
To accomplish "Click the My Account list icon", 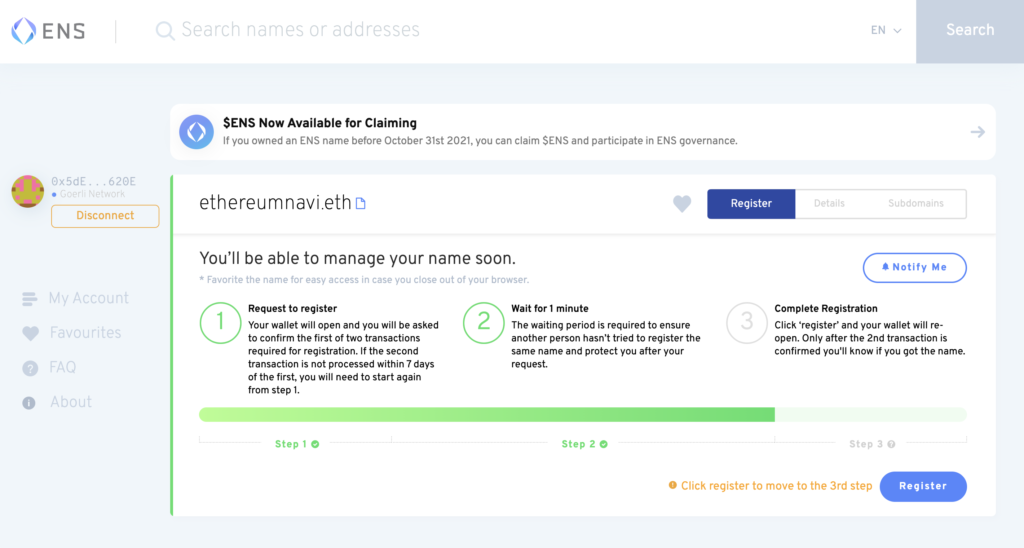I will [x=29, y=299].
